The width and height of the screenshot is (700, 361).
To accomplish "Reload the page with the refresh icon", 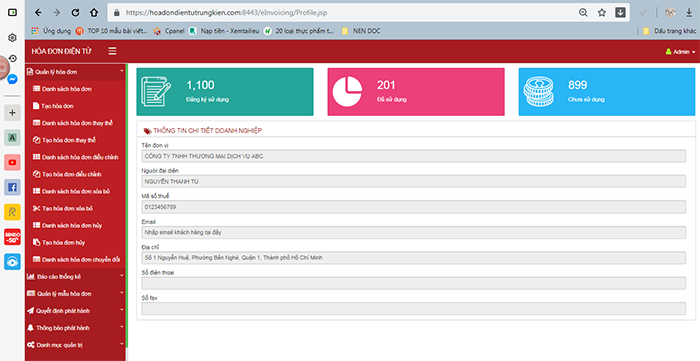I will tap(75, 12).
